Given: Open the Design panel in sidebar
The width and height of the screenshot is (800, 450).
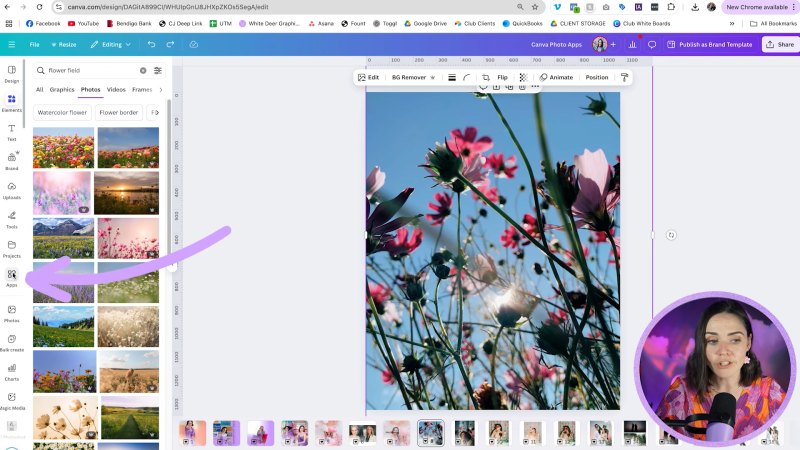Looking at the screenshot, I should coord(12,73).
